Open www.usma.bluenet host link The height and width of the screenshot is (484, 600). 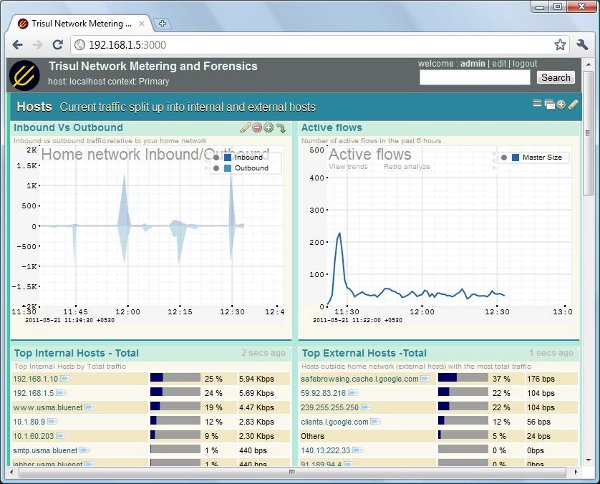pos(48,407)
